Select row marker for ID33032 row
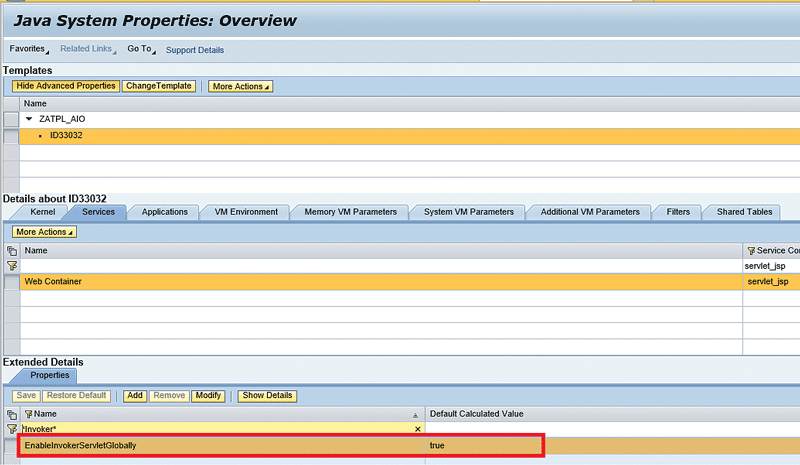Viewport: 800px width, 465px height. 11,135
